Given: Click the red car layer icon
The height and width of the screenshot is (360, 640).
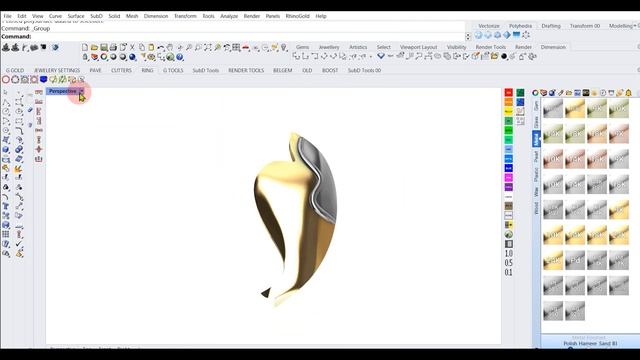Looking at the screenshot, I should [x=246, y=47].
